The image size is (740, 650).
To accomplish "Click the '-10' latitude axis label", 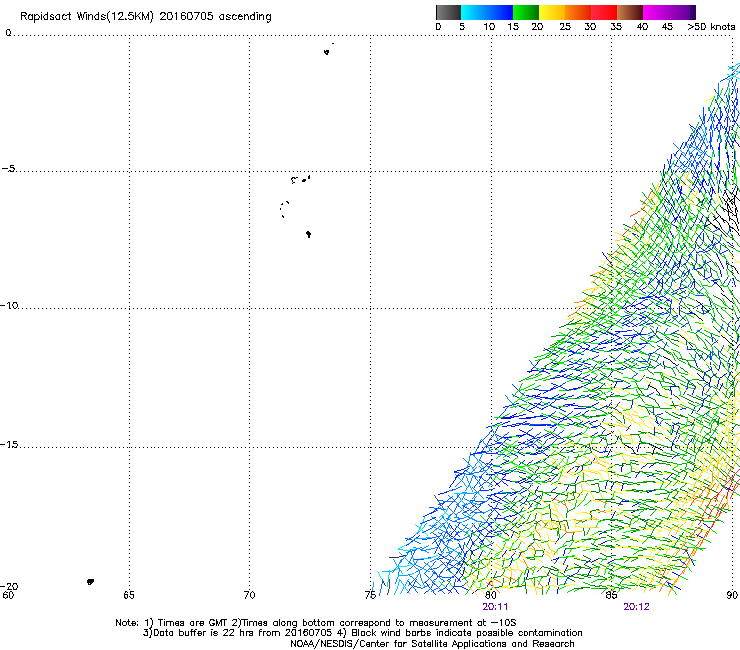I will click(9, 305).
